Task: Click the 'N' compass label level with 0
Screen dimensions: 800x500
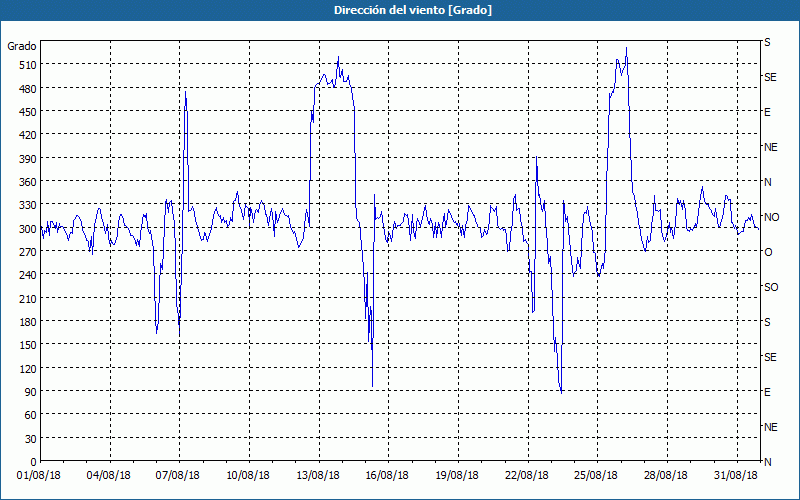Action: 767,462
